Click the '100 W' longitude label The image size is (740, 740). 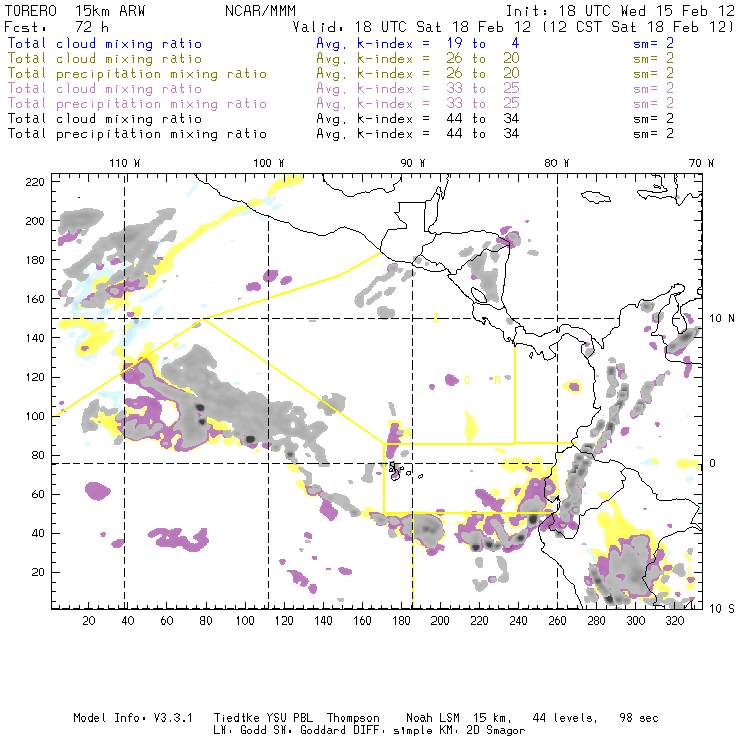tap(269, 163)
